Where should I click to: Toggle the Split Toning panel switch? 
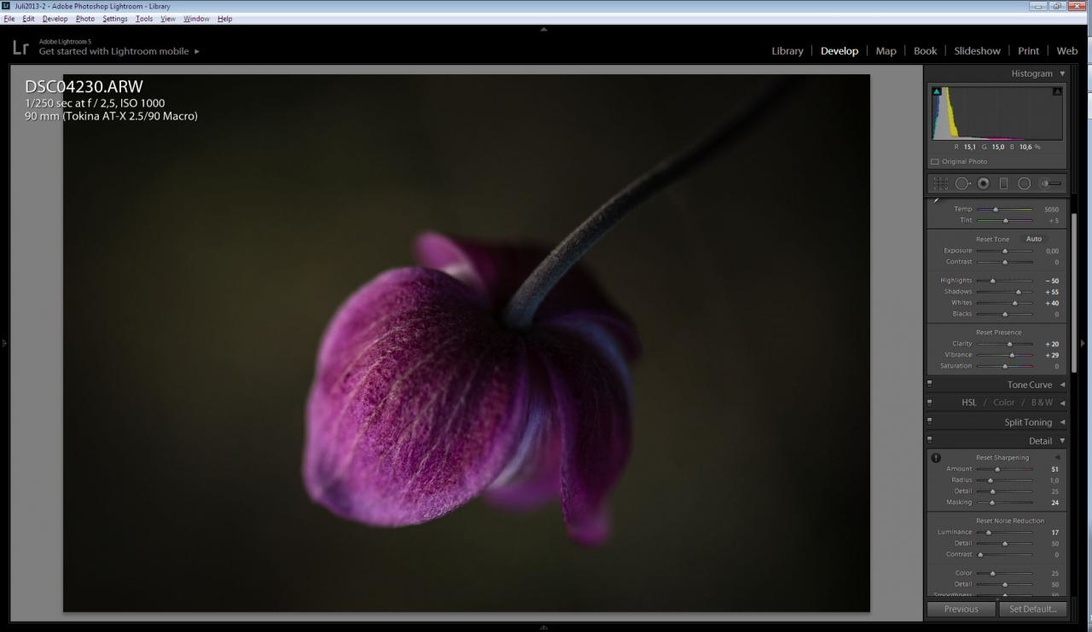click(930, 422)
